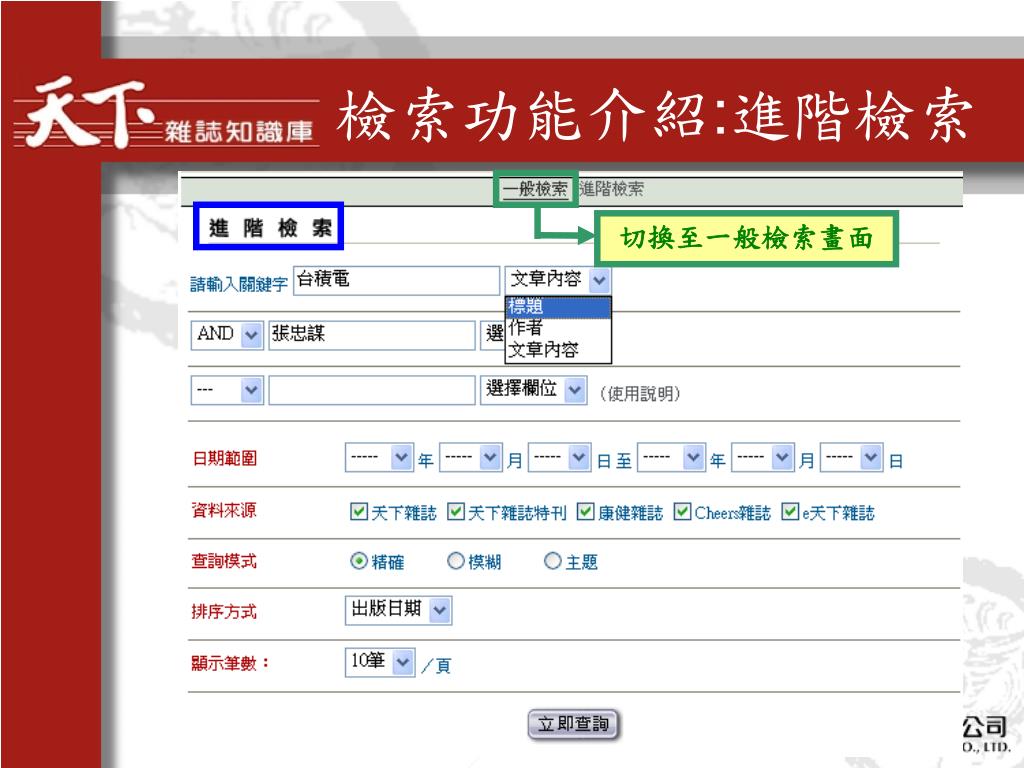The height and width of the screenshot is (768, 1024).
Task: Choose 文章內容 in the open dropdown list
Action: pos(558,350)
